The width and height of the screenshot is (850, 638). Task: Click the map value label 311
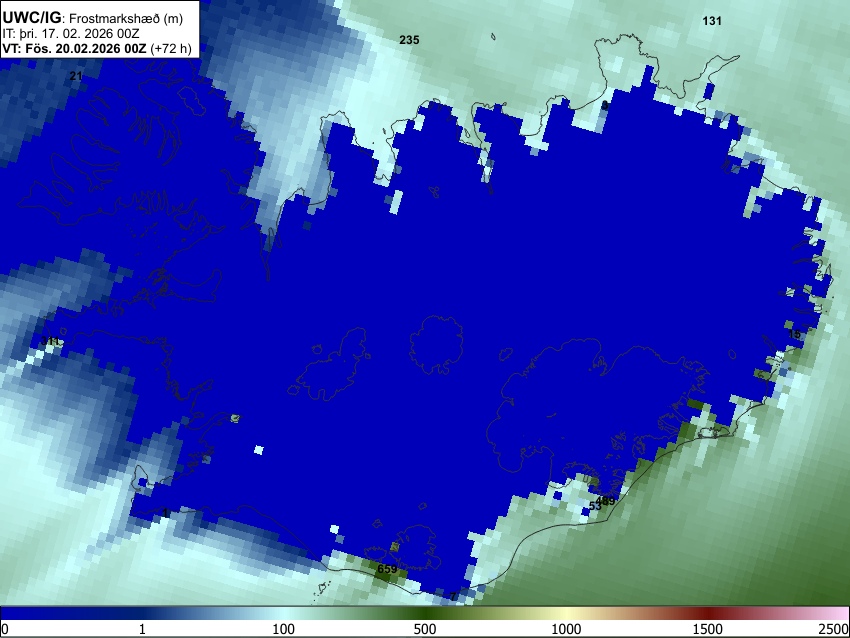click(x=50, y=341)
